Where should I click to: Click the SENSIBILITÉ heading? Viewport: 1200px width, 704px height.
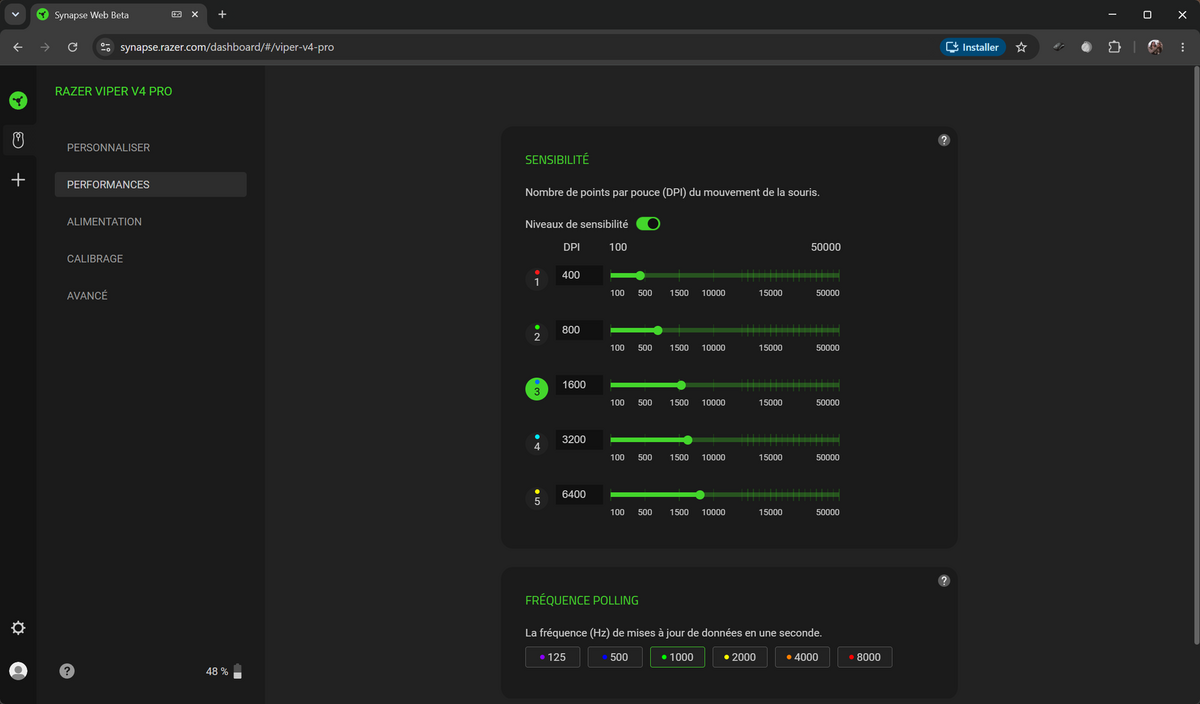[x=557, y=160]
